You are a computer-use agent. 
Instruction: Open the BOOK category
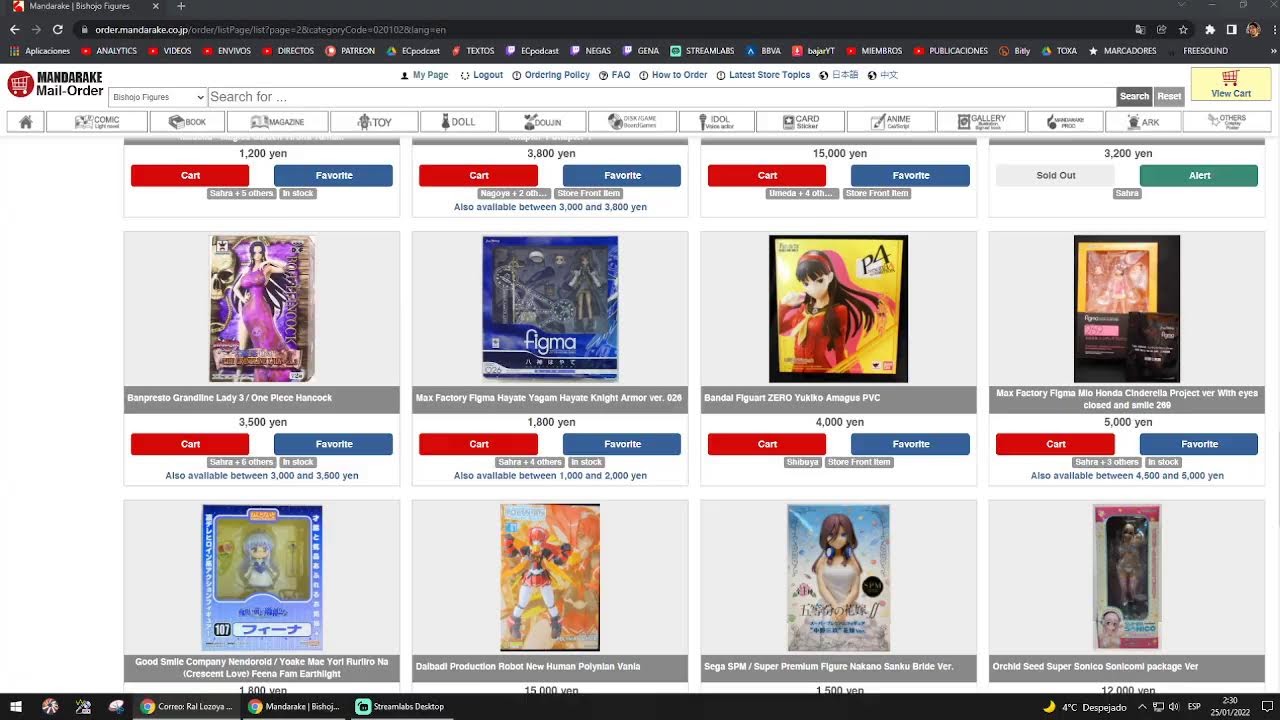(188, 122)
